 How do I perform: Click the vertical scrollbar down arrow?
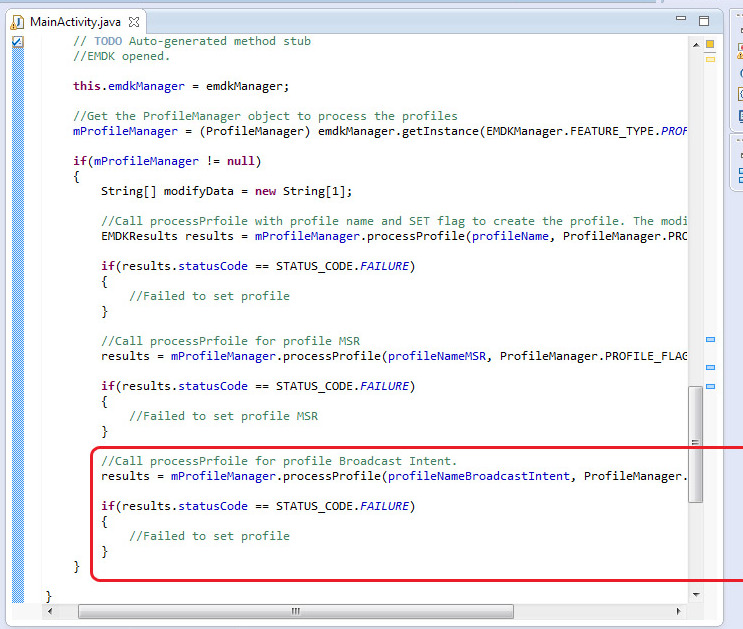(696, 595)
